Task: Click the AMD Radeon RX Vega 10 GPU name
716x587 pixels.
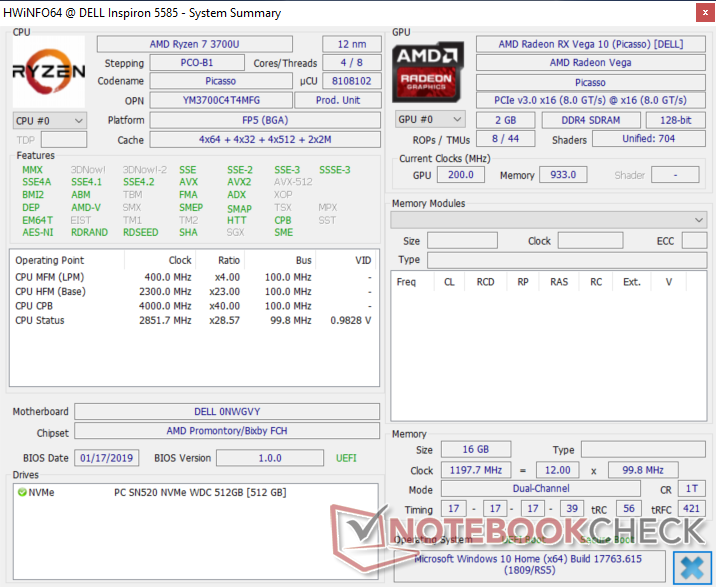Action: (x=590, y=44)
